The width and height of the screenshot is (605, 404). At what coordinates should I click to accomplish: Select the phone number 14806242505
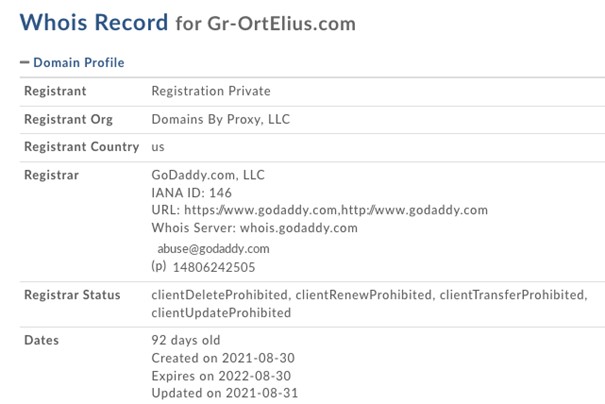[214, 267]
